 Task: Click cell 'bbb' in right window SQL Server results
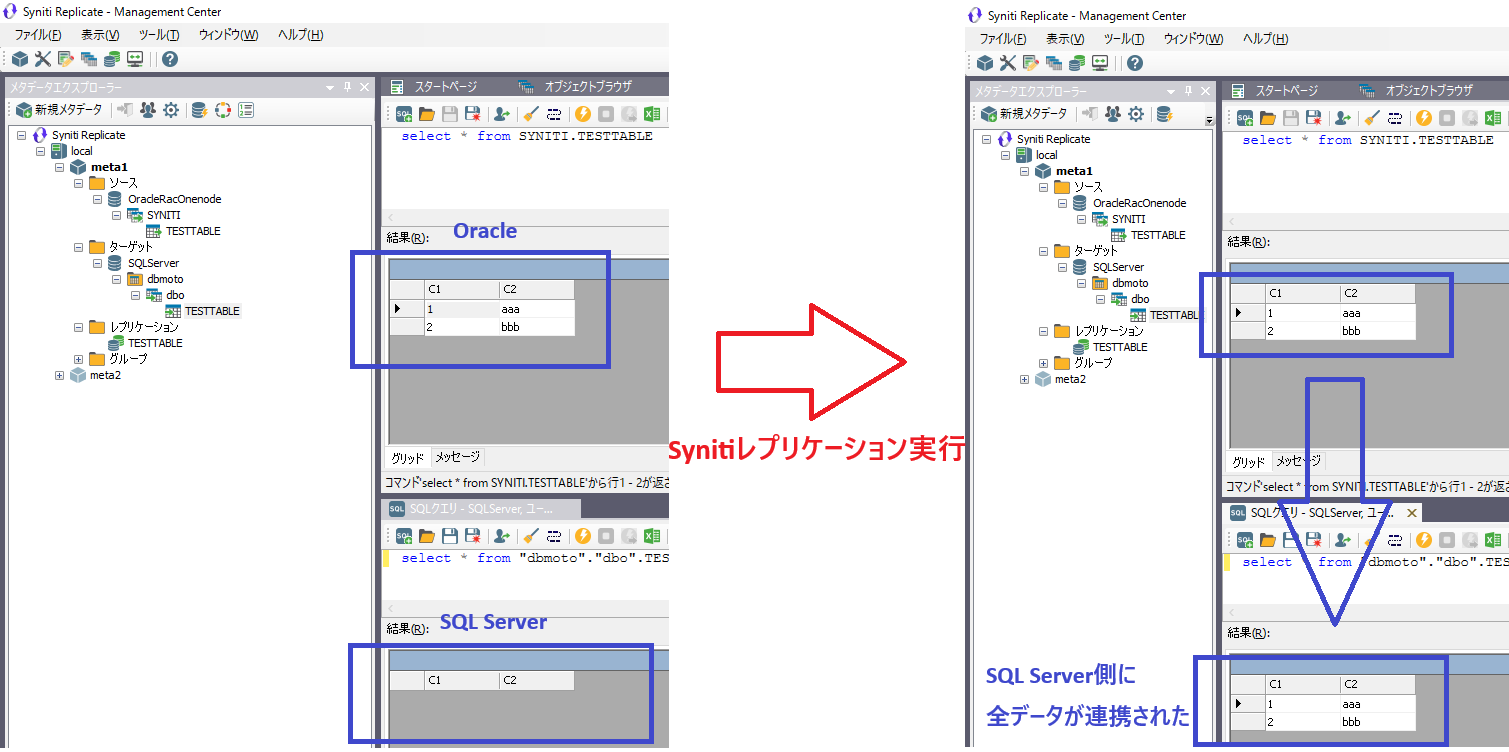click(1377, 721)
